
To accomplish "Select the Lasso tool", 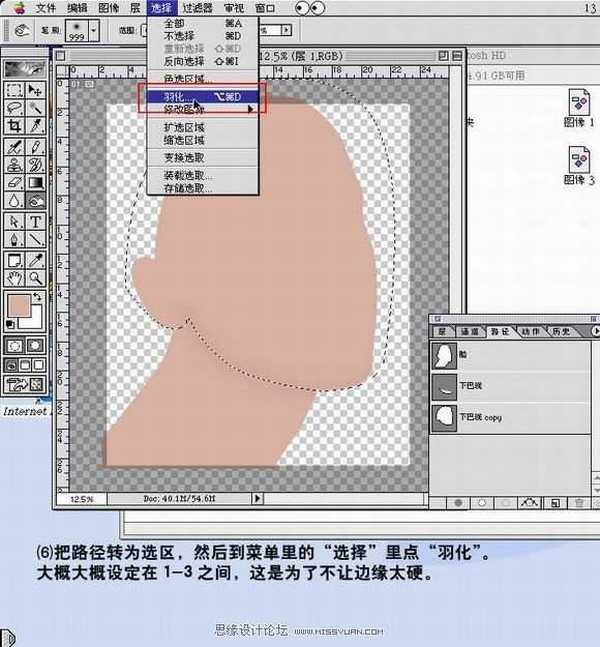I will coord(15,107).
